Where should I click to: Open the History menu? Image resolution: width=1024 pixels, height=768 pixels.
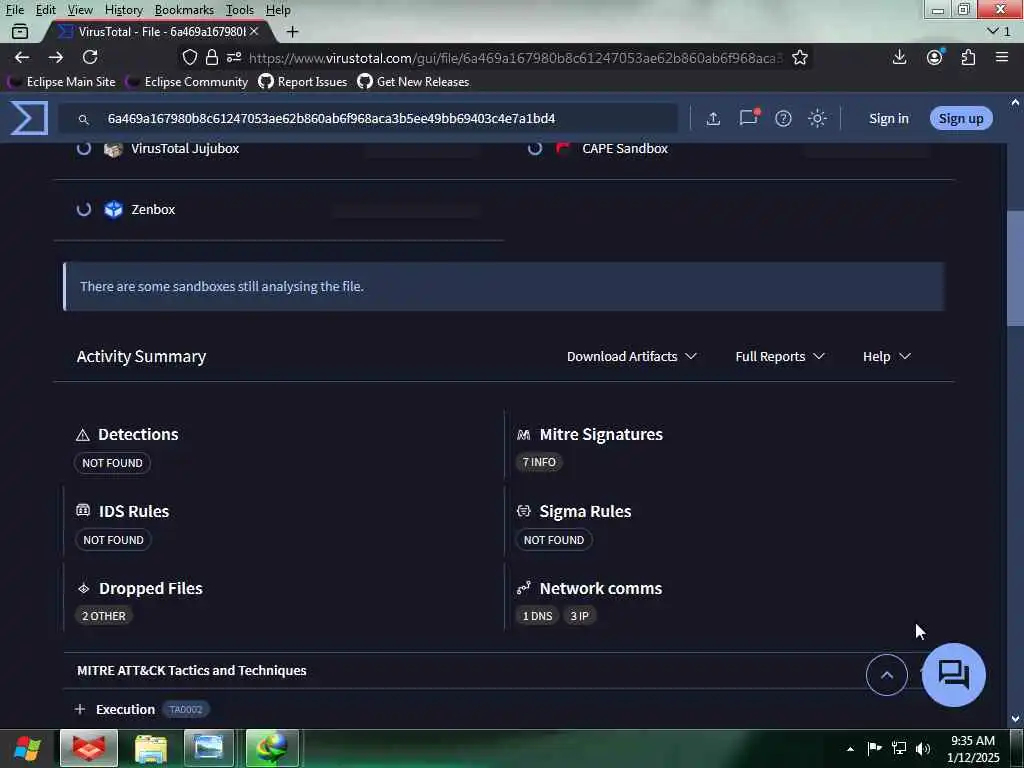point(123,10)
